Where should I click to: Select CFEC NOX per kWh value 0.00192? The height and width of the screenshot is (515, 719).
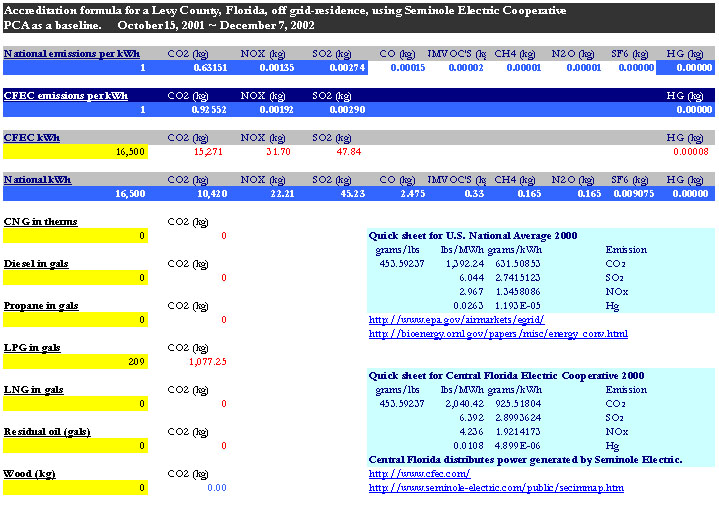click(277, 110)
